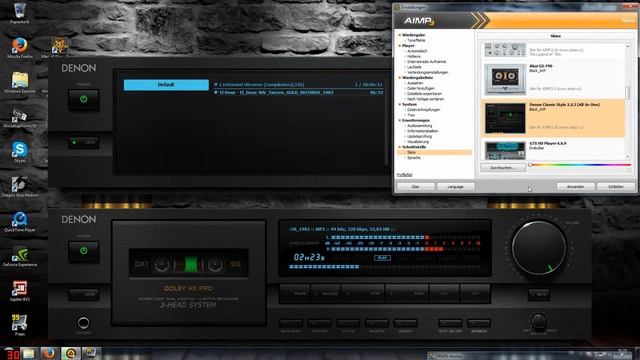Click the AIMP icon in the taskbar

click(x=71, y=353)
